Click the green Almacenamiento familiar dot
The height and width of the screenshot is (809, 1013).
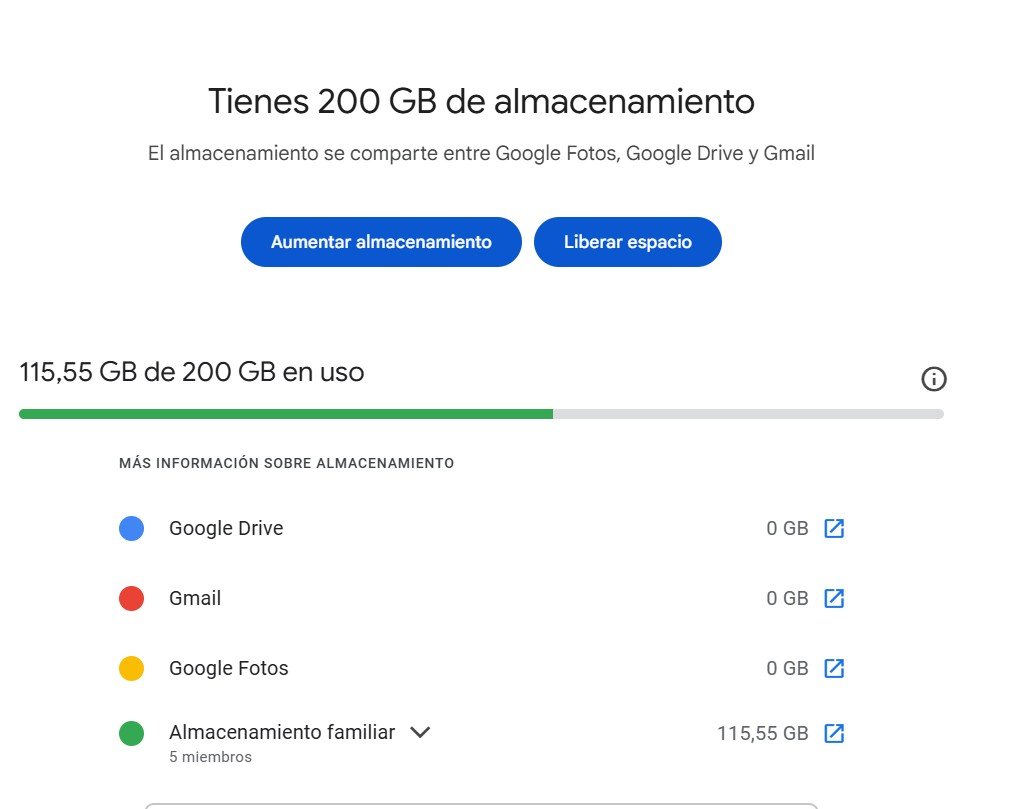click(131, 733)
